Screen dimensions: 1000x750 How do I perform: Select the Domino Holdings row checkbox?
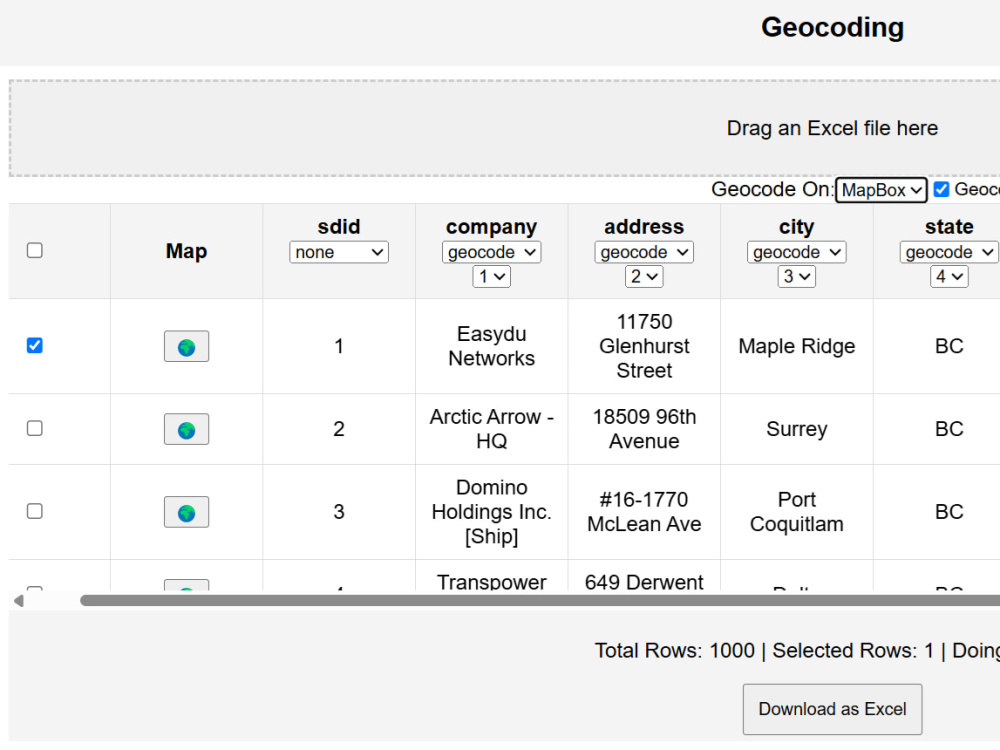[x=34, y=511]
